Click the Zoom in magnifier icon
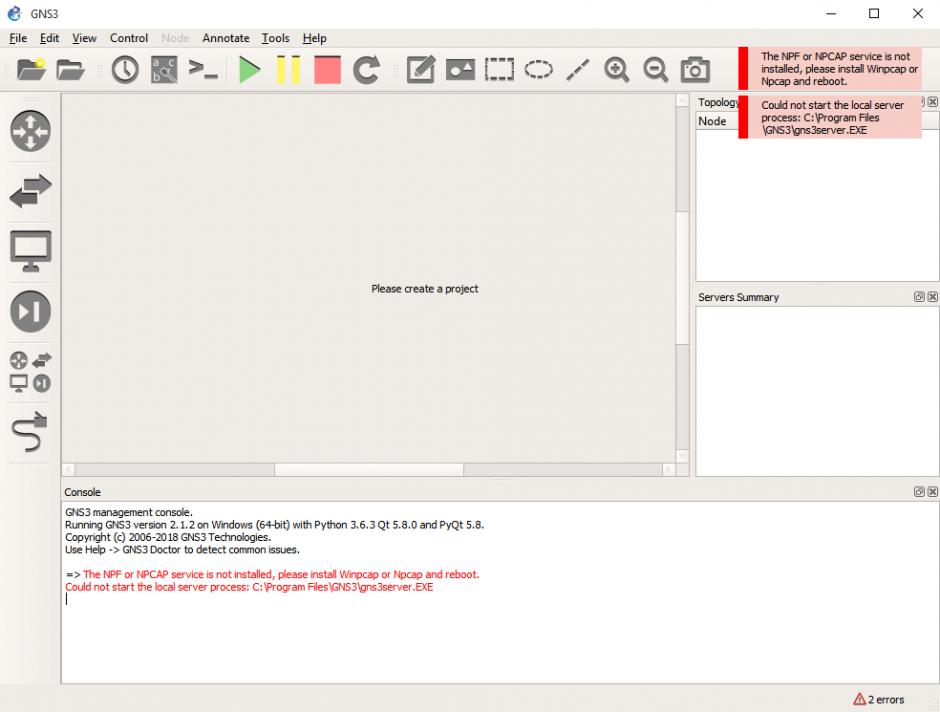Screen dimensions: 940x712 tap(616, 70)
